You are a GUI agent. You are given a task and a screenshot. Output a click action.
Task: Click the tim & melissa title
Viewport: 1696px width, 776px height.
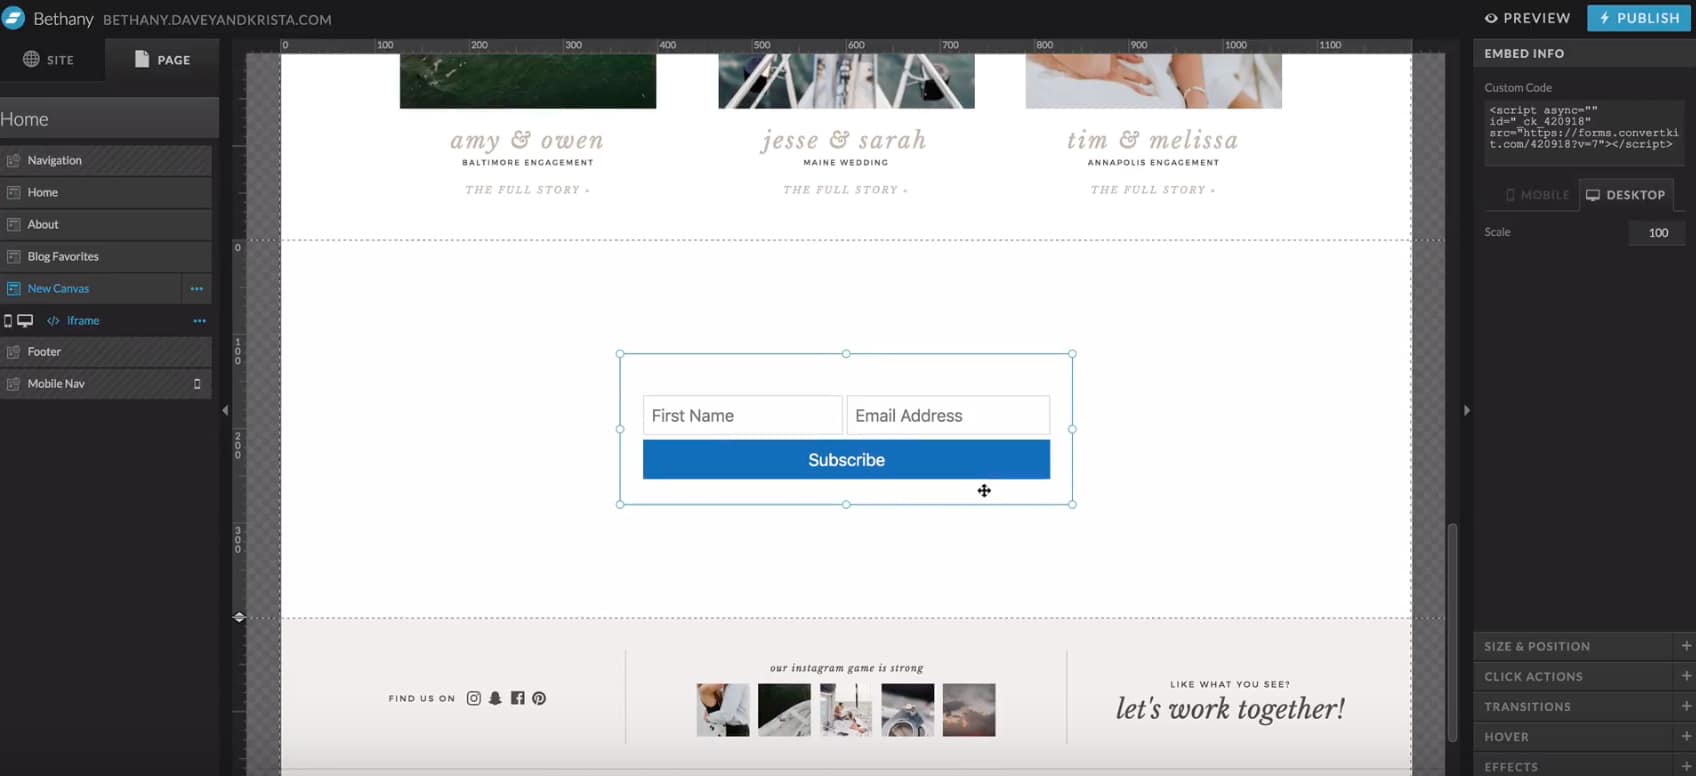tap(1153, 141)
